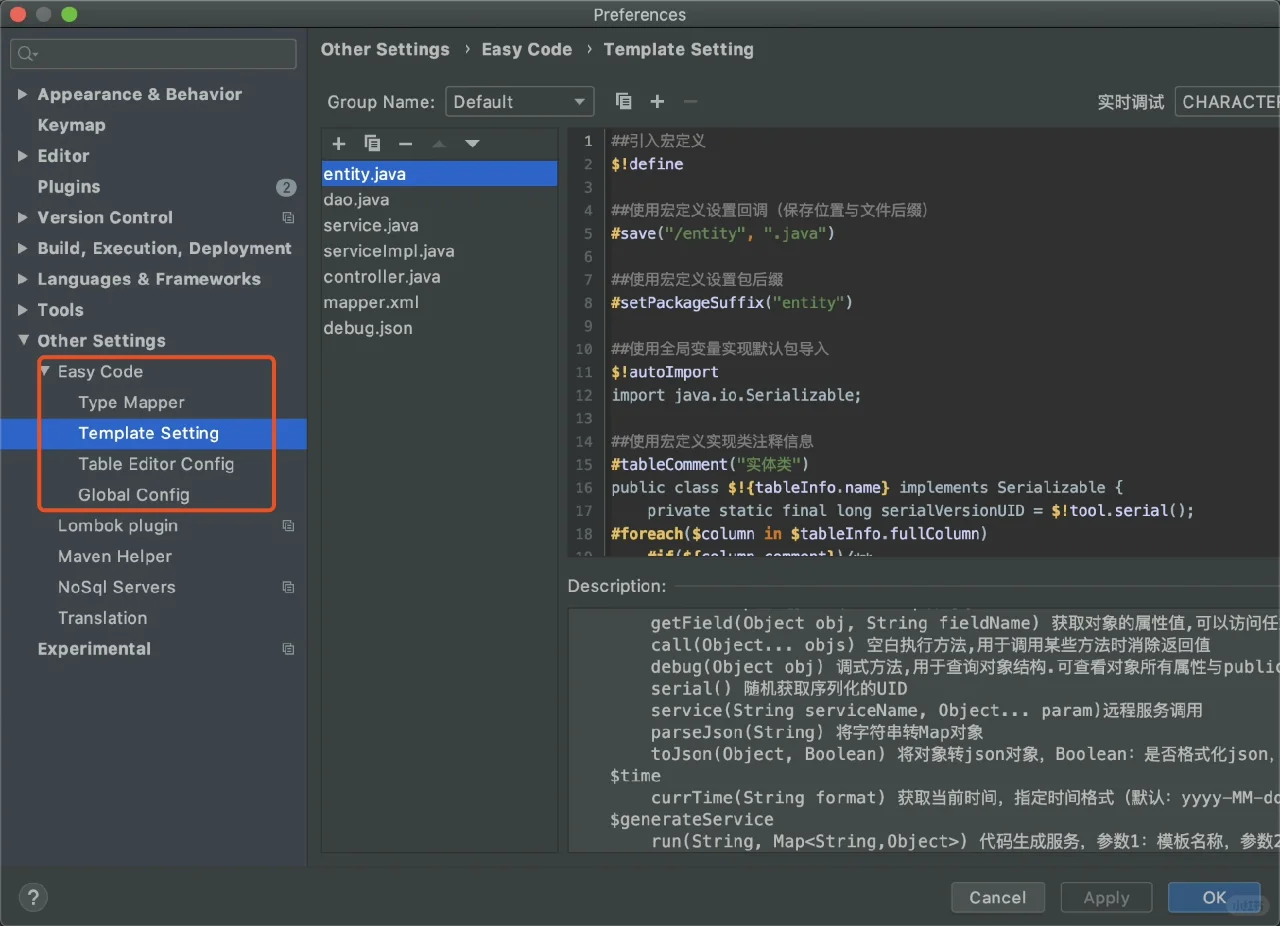
Task: Click the Easy Code breadcrumb
Action: coord(527,50)
